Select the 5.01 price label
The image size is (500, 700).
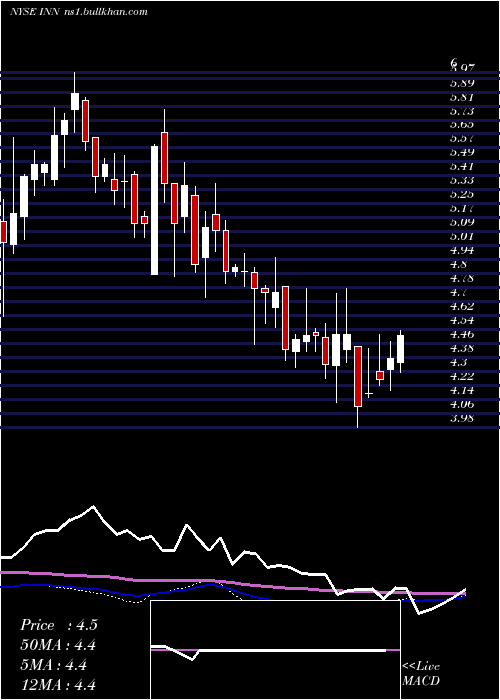pos(462,237)
